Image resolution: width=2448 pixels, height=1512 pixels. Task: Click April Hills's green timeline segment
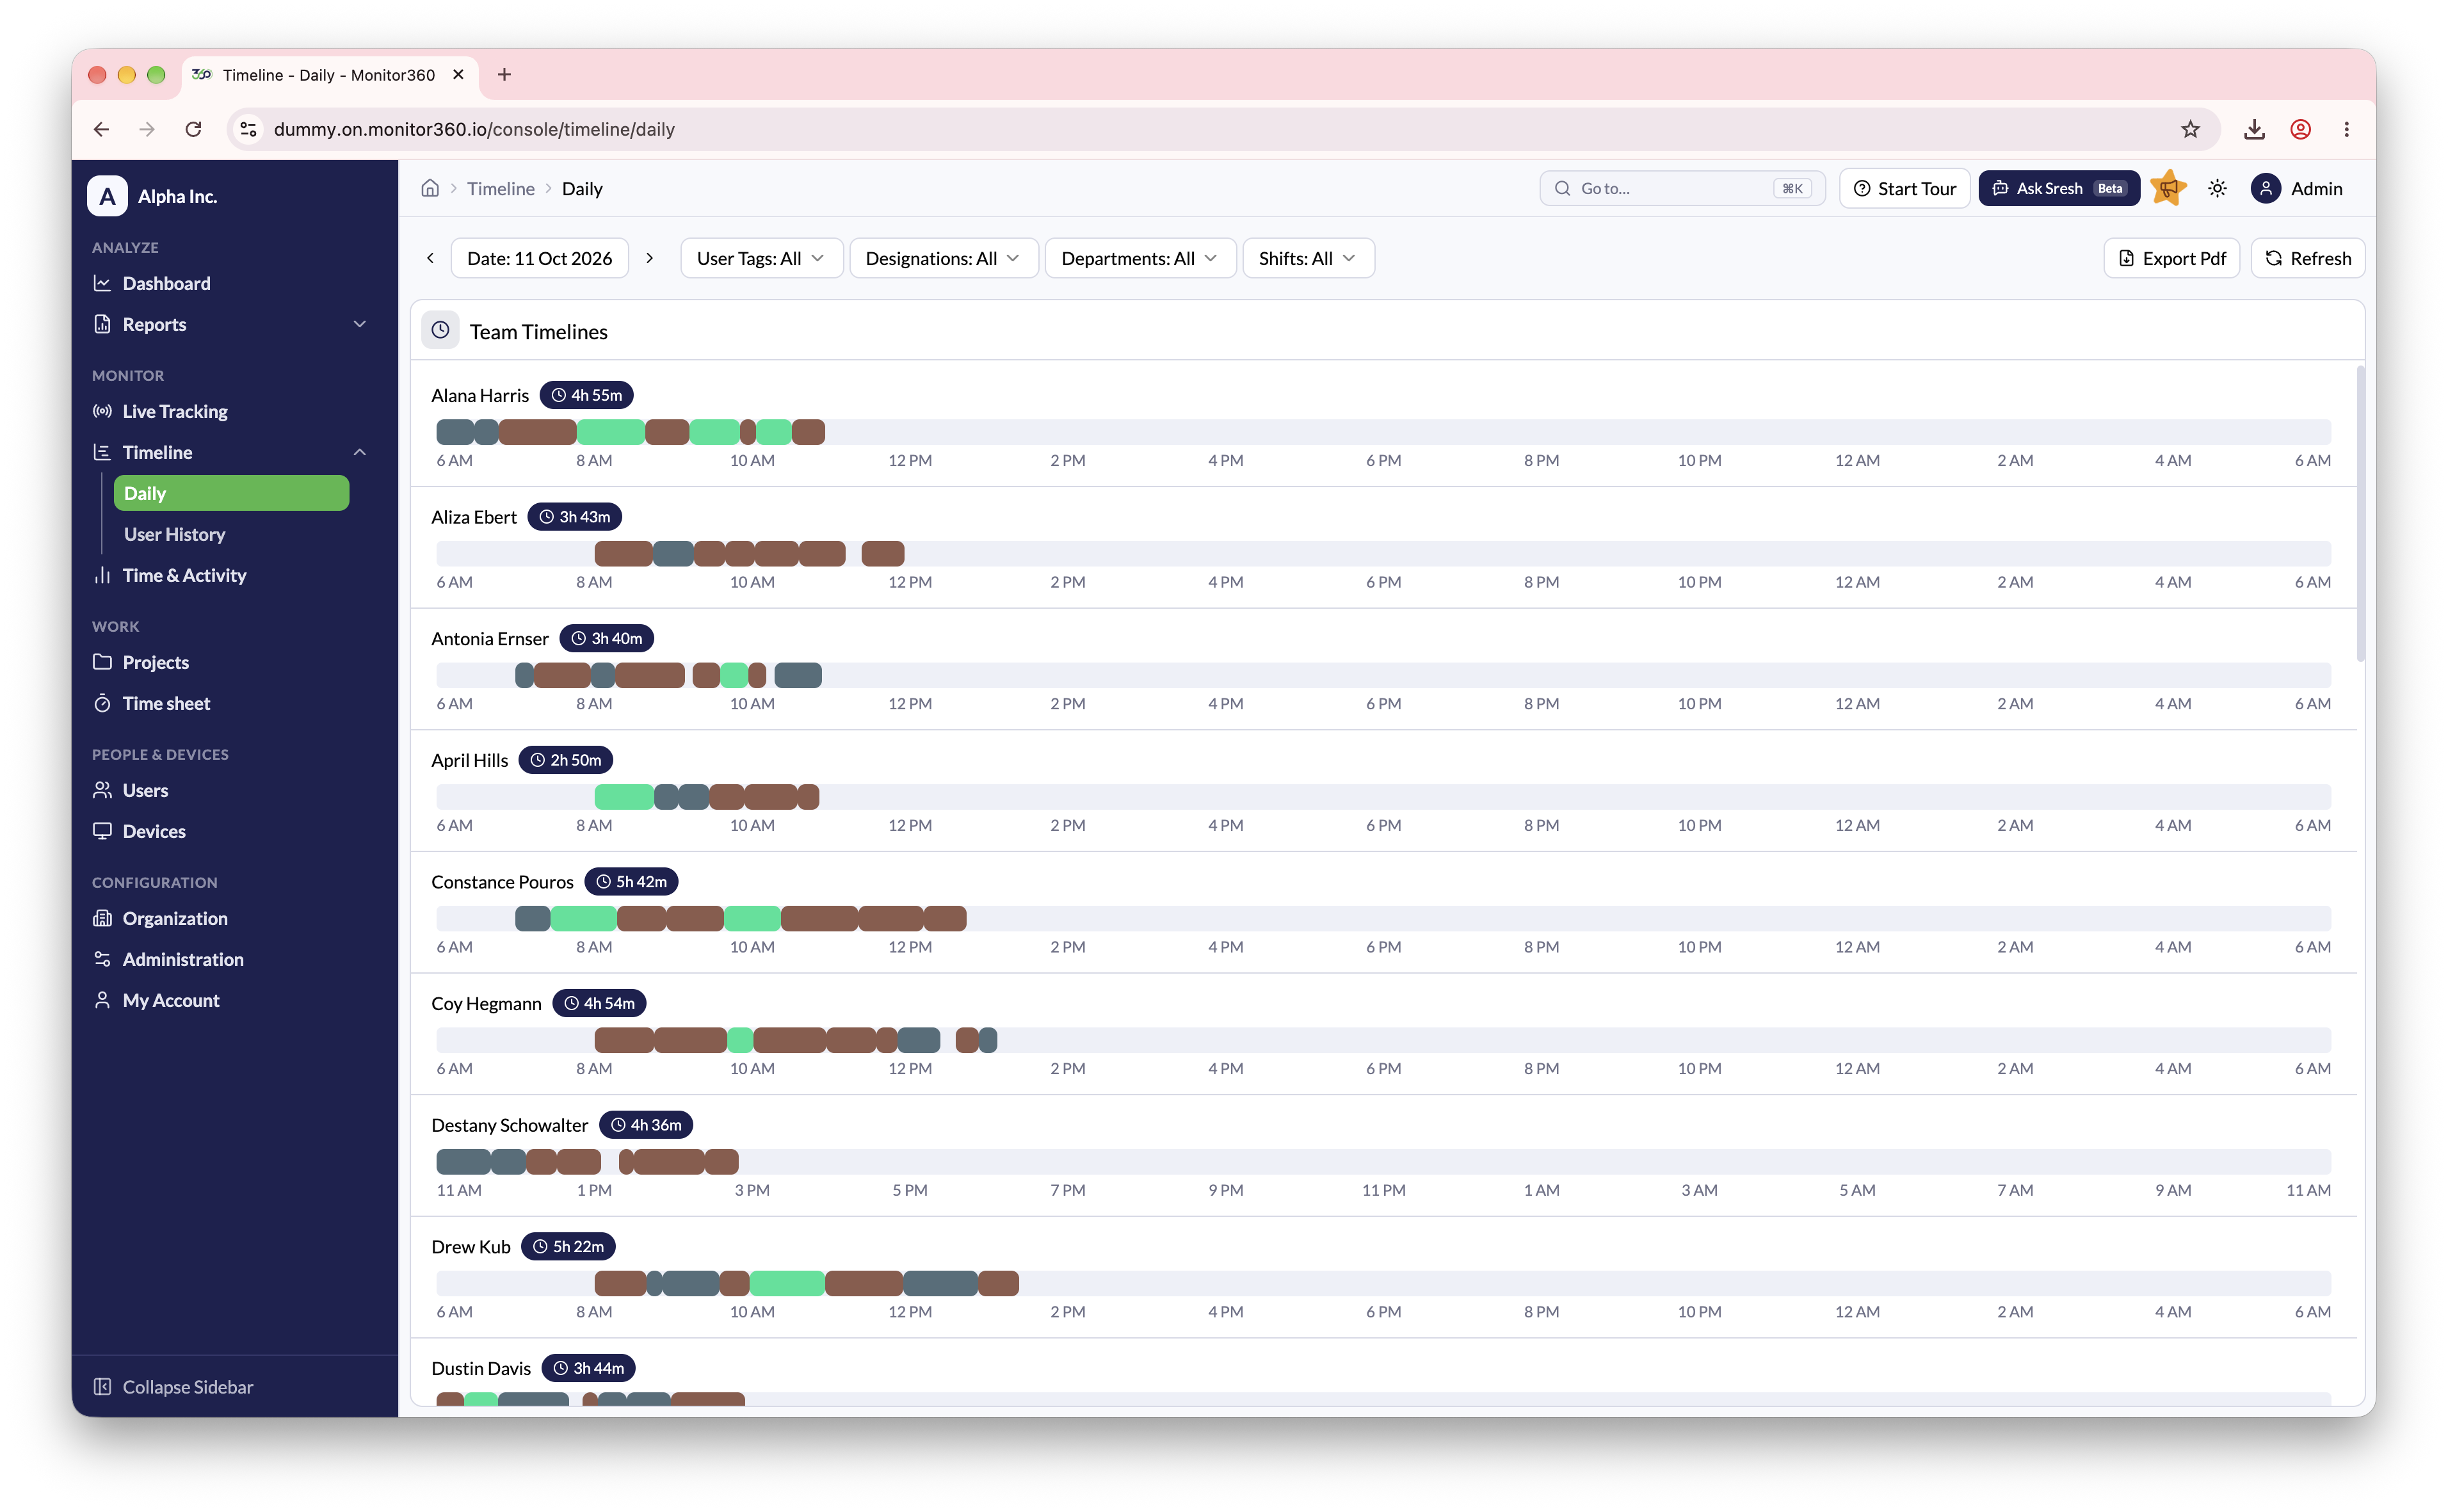(623, 797)
